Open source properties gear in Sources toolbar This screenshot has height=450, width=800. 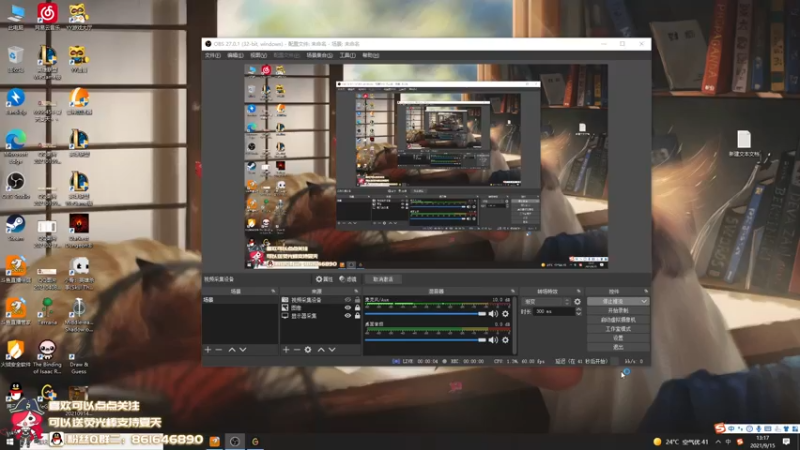[x=308, y=349]
